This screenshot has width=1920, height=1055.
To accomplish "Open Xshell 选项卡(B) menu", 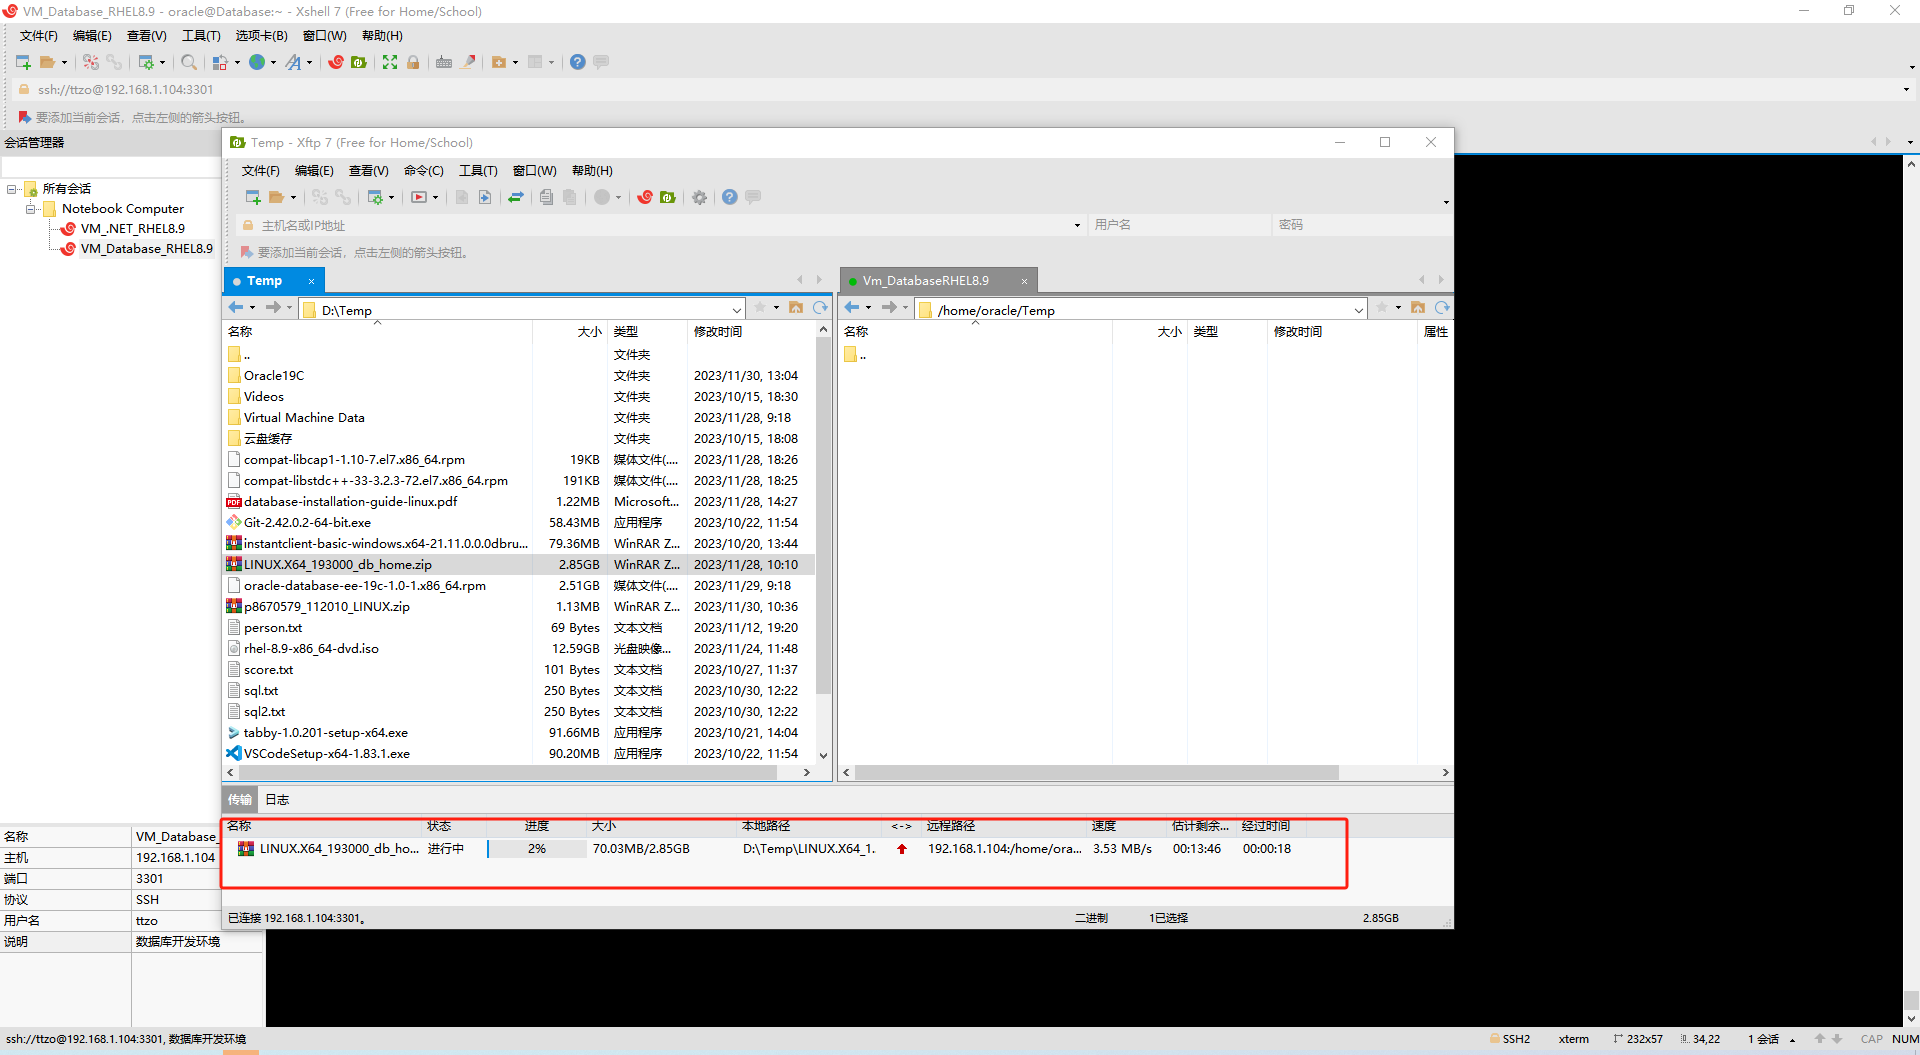I will [x=261, y=36].
